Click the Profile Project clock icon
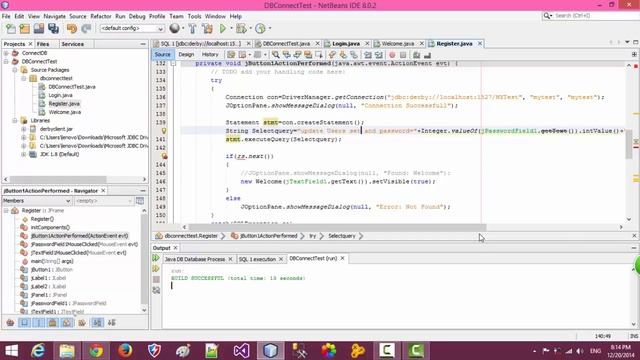Image resolution: width=640 pixels, height=360 pixels. pyautogui.click(x=260, y=29)
